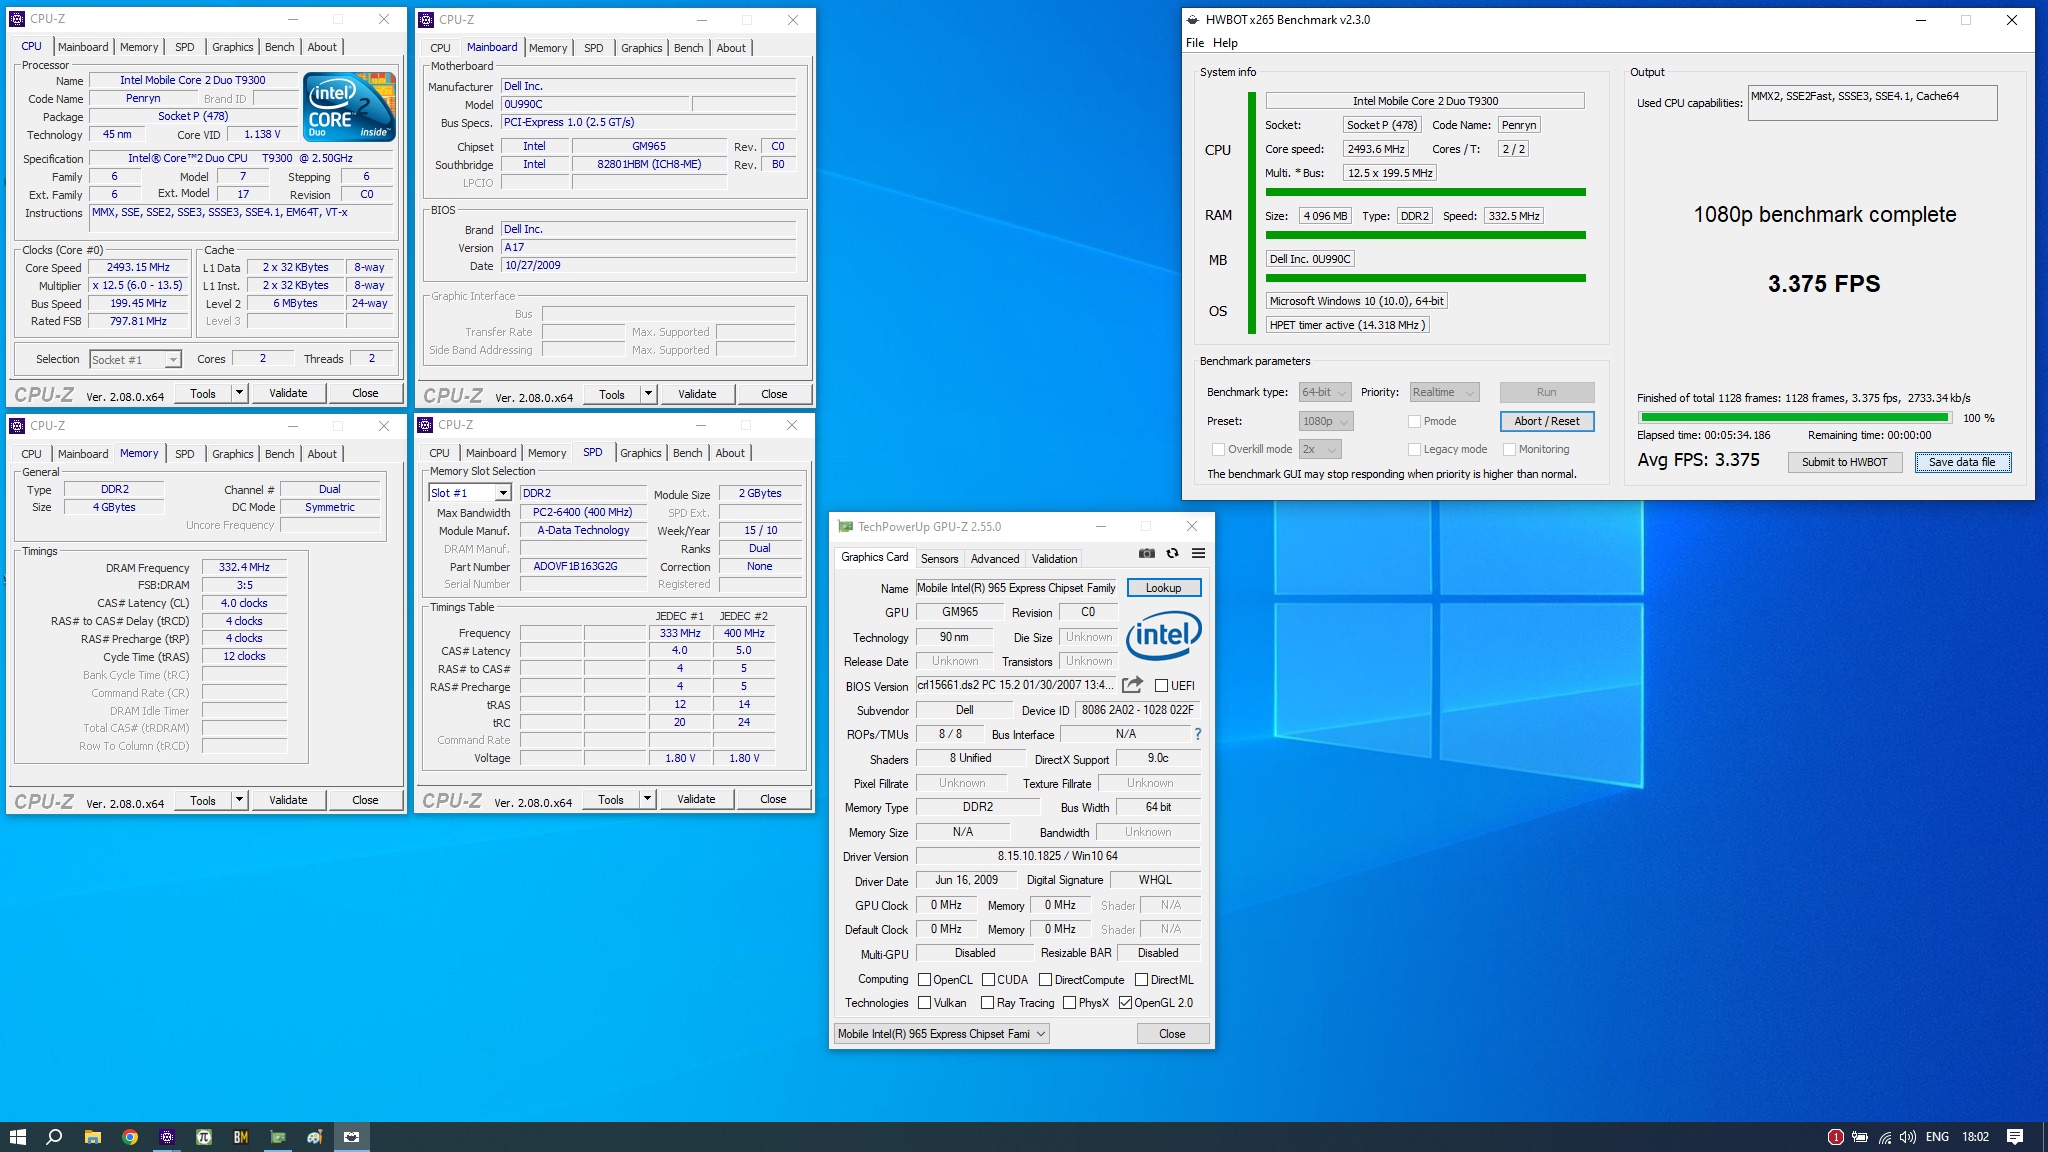
Task: Enable the Pmode checkbox in HWBOT
Action: [x=1414, y=421]
